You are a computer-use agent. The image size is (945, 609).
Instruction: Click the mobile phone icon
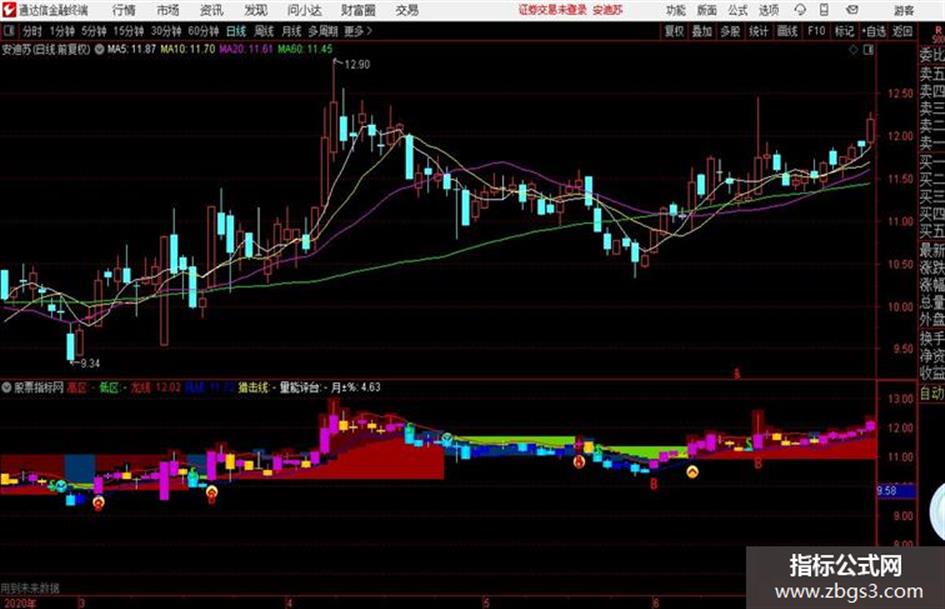click(824, 10)
